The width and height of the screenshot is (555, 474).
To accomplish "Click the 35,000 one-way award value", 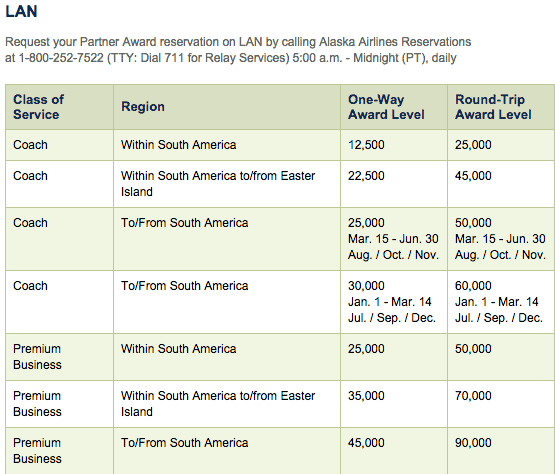I will (x=366, y=396).
